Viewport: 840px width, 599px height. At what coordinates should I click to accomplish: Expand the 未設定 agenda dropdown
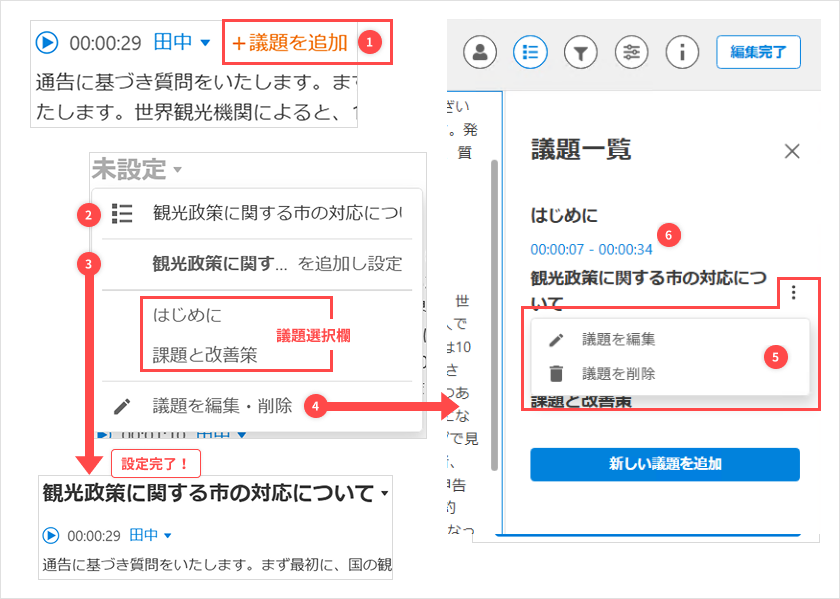[137, 169]
